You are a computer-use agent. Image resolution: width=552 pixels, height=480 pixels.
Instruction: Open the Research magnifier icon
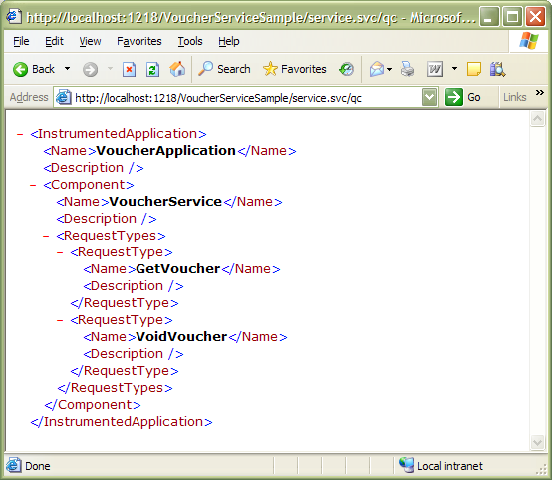pos(497,69)
